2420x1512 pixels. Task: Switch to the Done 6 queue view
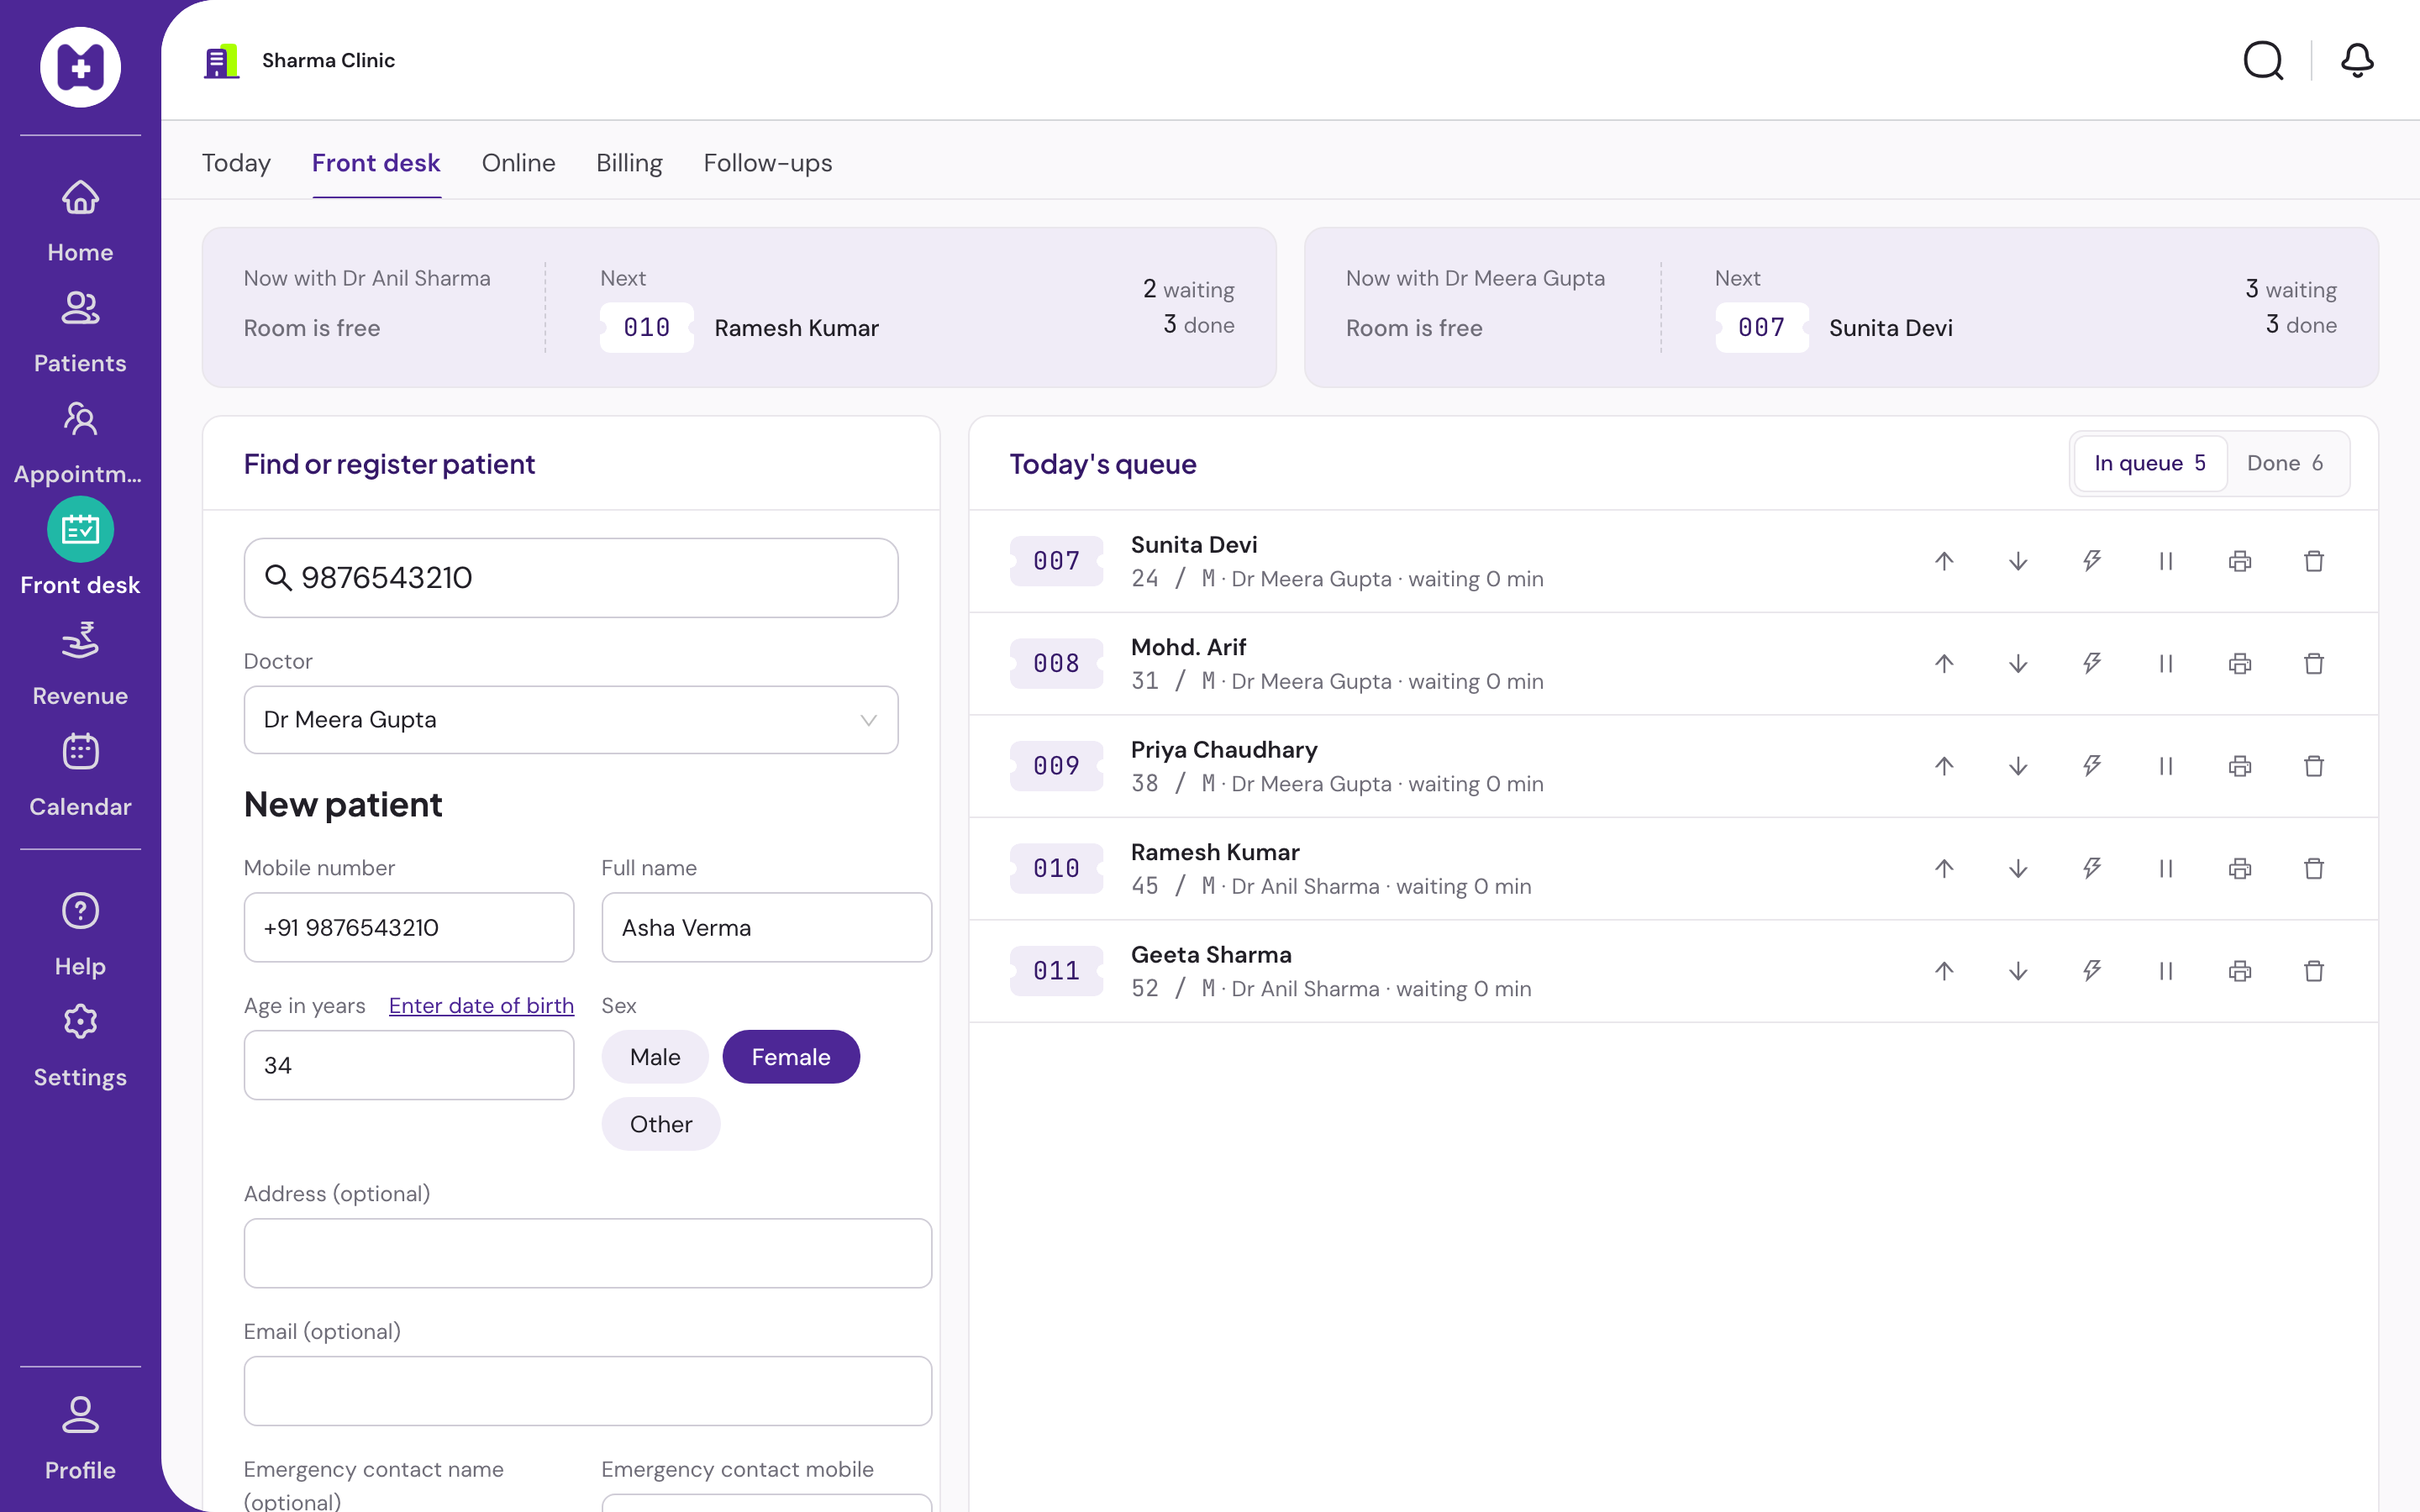pyautogui.click(x=2285, y=463)
